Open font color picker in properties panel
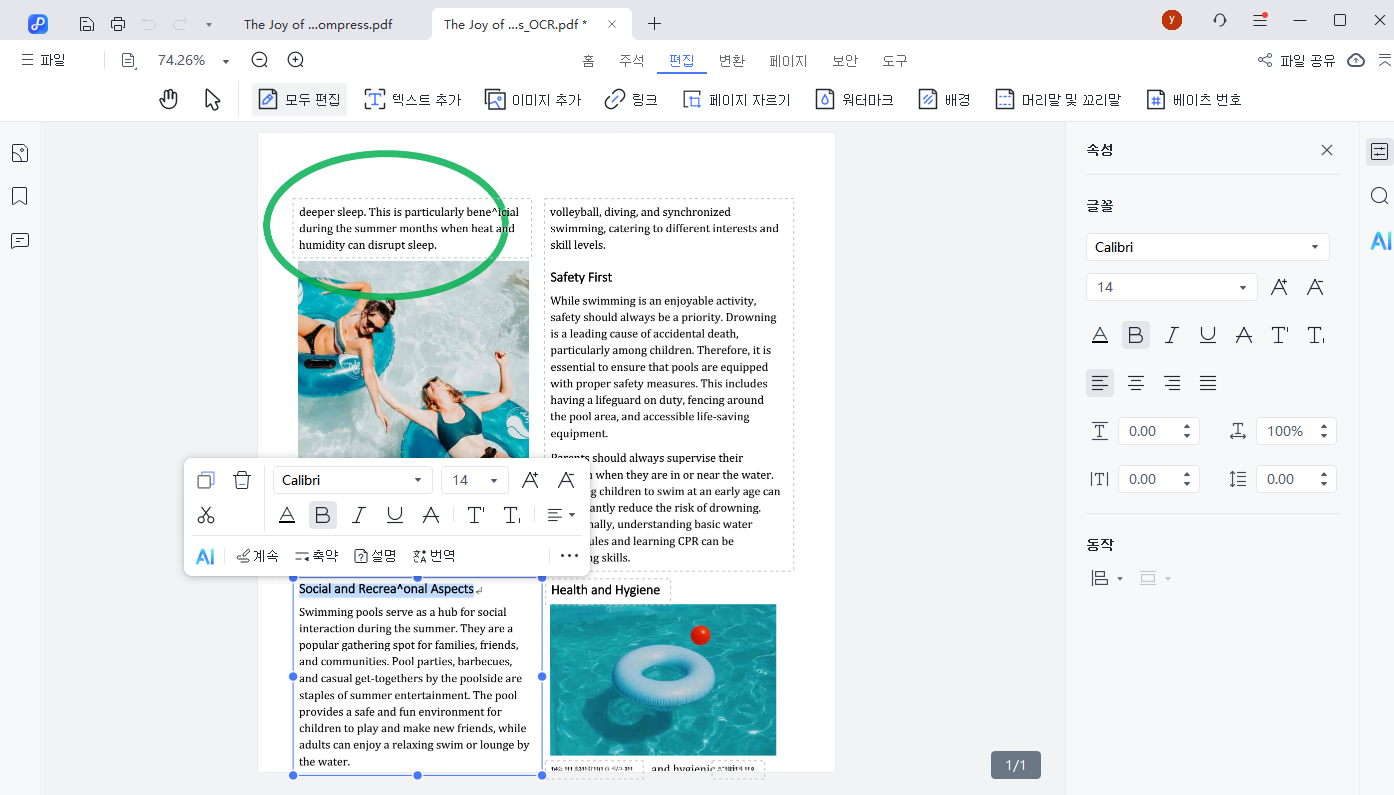This screenshot has height=795, width=1394. tap(1100, 335)
